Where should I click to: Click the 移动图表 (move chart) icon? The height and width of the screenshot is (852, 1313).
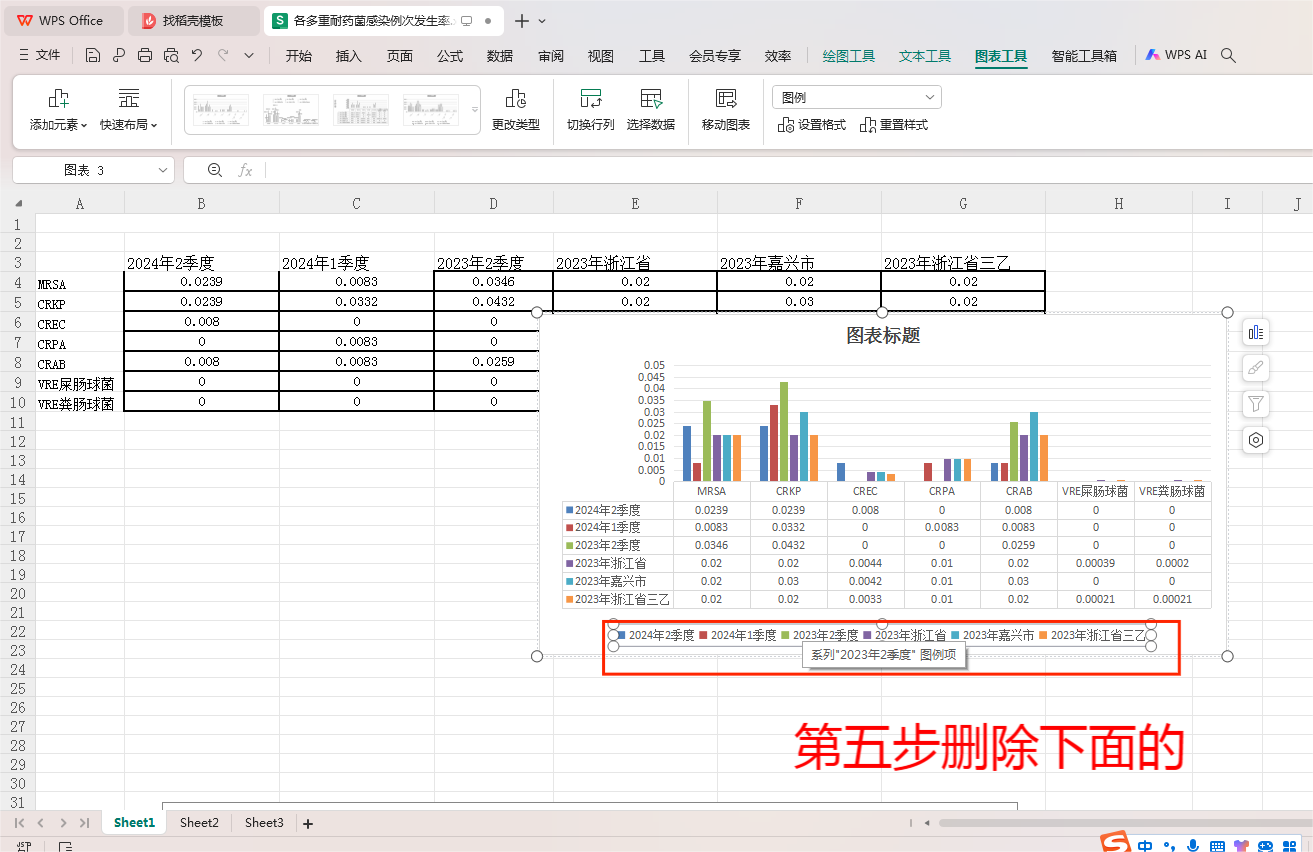tap(723, 109)
